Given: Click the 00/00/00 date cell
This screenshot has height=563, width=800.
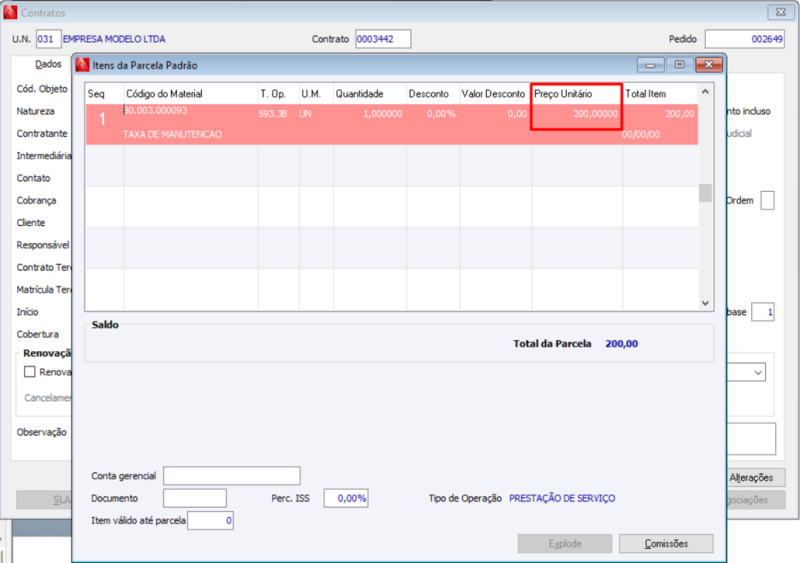Looking at the screenshot, I should click(x=641, y=134).
